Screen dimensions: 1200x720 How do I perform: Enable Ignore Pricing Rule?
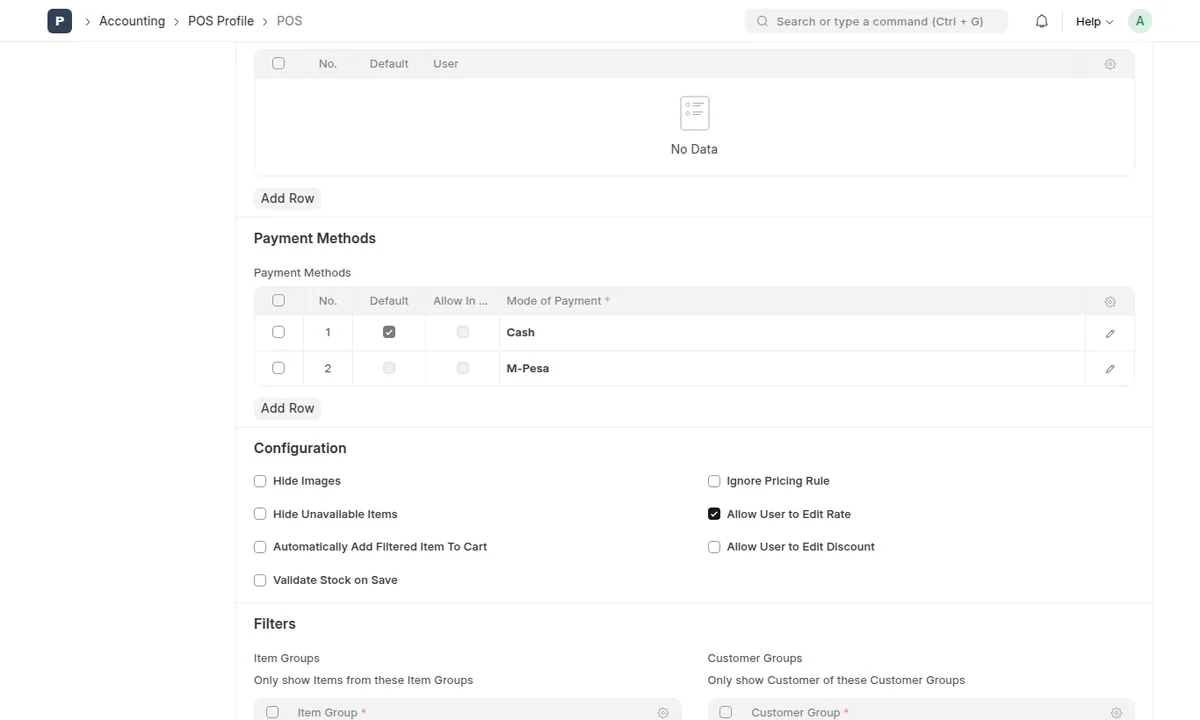click(x=714, y=481)
